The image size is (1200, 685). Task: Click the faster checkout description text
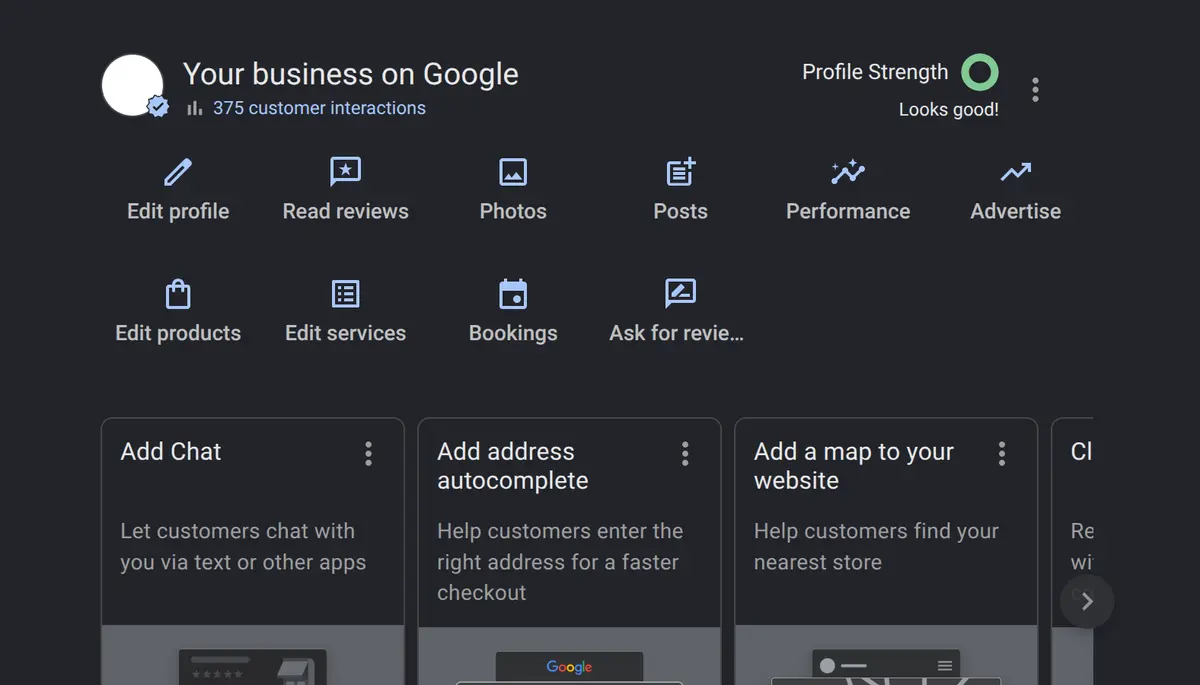(560, 562)
